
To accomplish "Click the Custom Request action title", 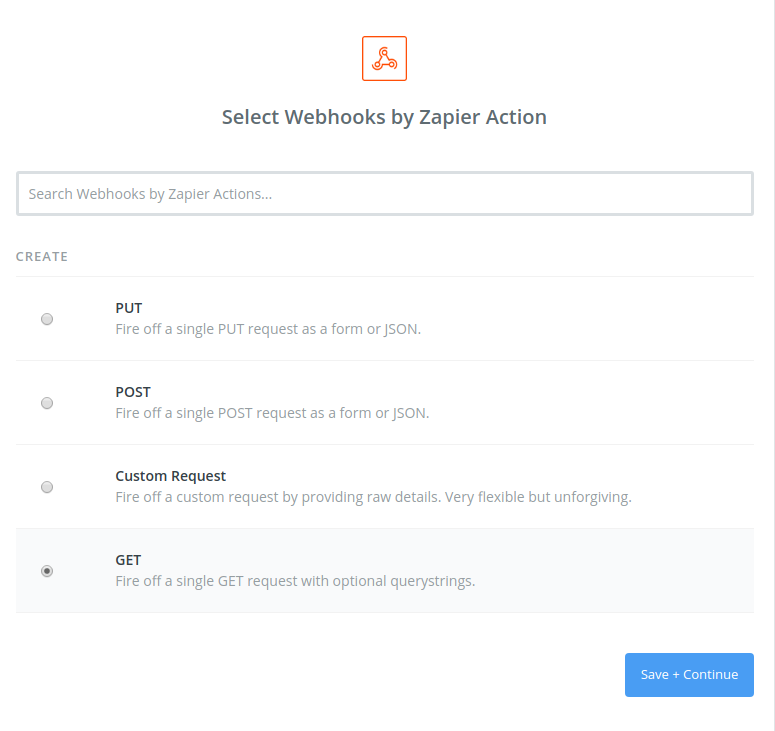I will point(171,476).
